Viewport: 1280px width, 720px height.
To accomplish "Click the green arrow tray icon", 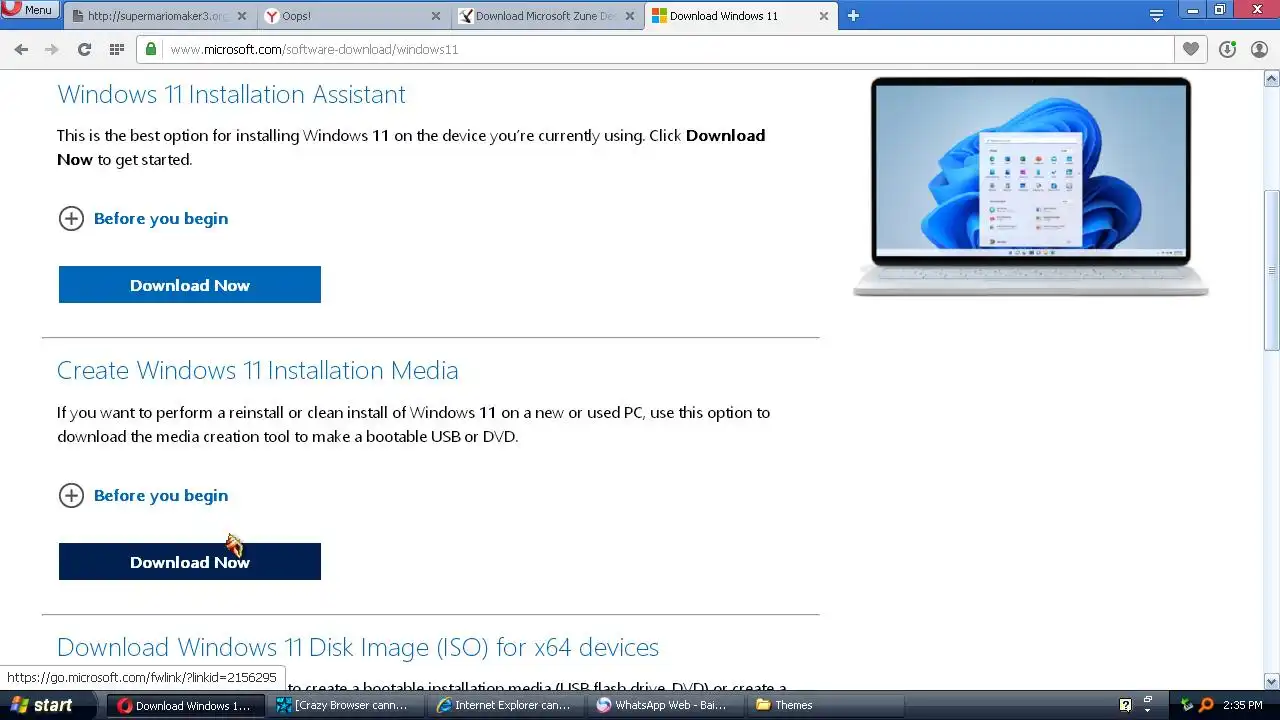I will click(x=1188, y=705).
